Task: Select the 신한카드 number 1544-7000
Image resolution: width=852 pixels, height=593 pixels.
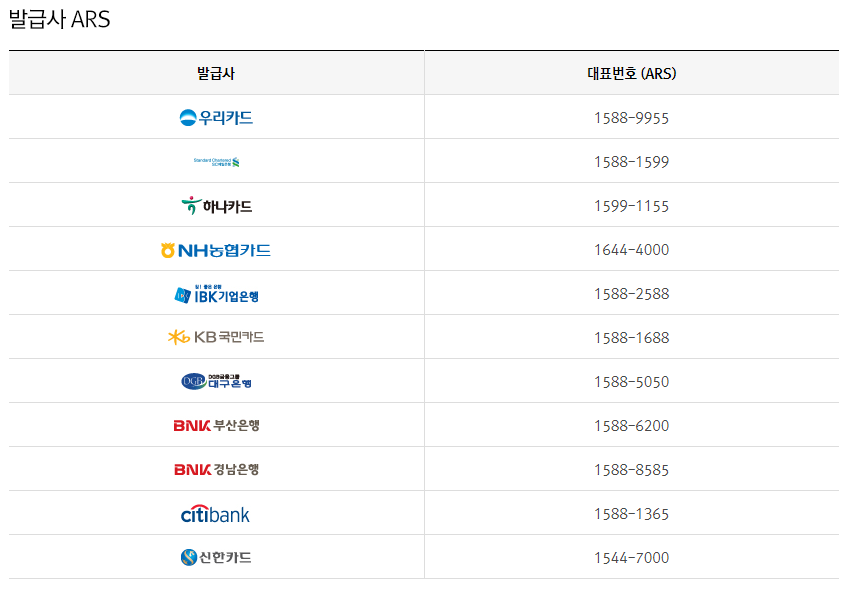Action: pyautogui.click(x=631, y=558)
